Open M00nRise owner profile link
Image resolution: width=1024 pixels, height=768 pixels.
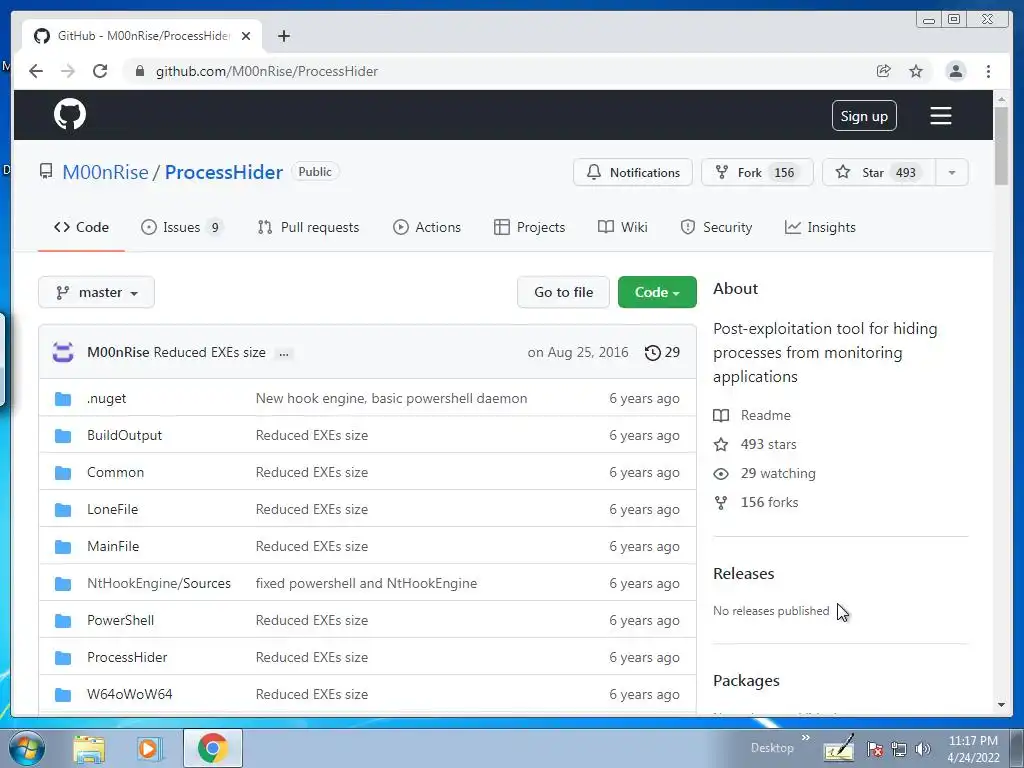[x=105, y=172]
